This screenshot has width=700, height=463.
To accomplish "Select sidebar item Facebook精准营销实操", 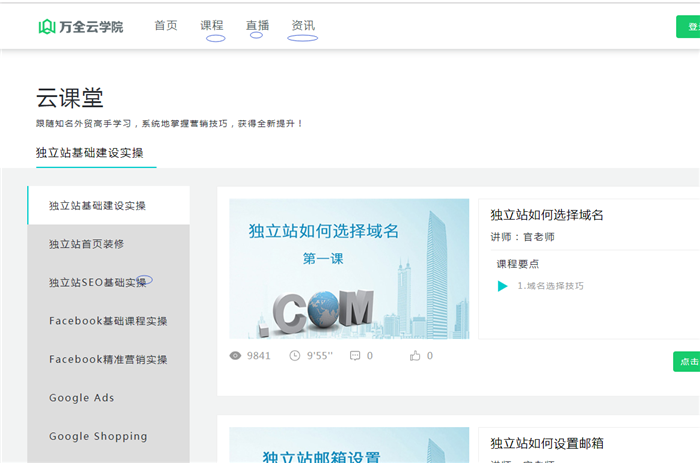I will 108,359.
